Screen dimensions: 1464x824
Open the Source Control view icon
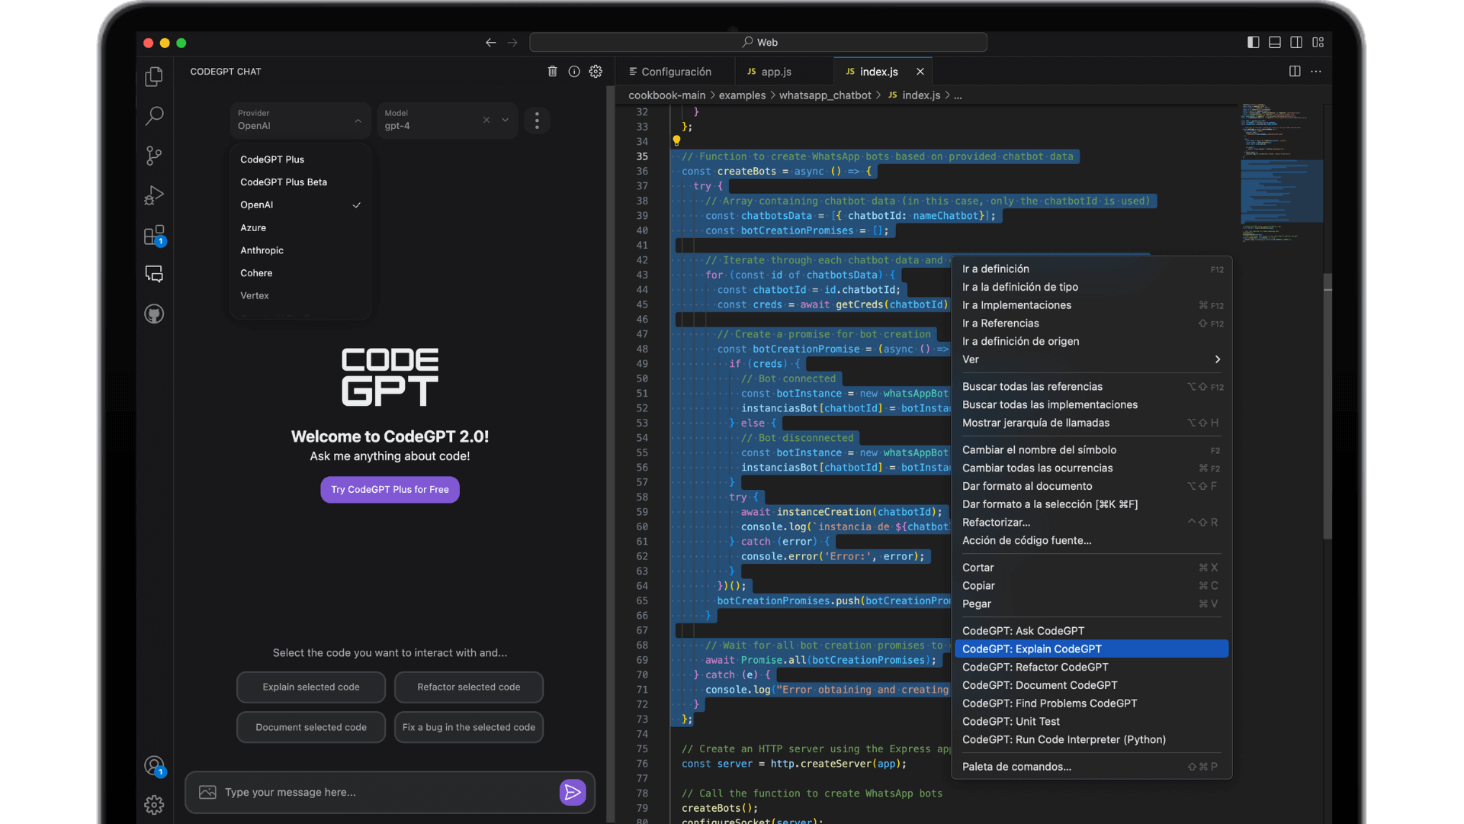[154, 156]
